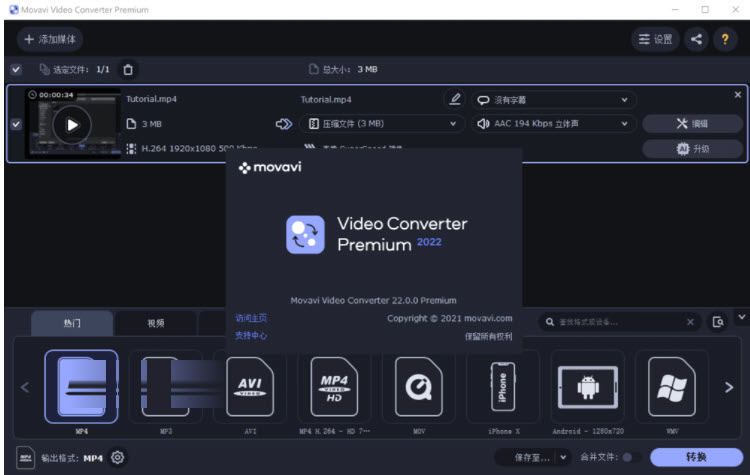Delete selected files with trash icon
The height and width of the screenshot is (475, 750).
coord(127,69)
